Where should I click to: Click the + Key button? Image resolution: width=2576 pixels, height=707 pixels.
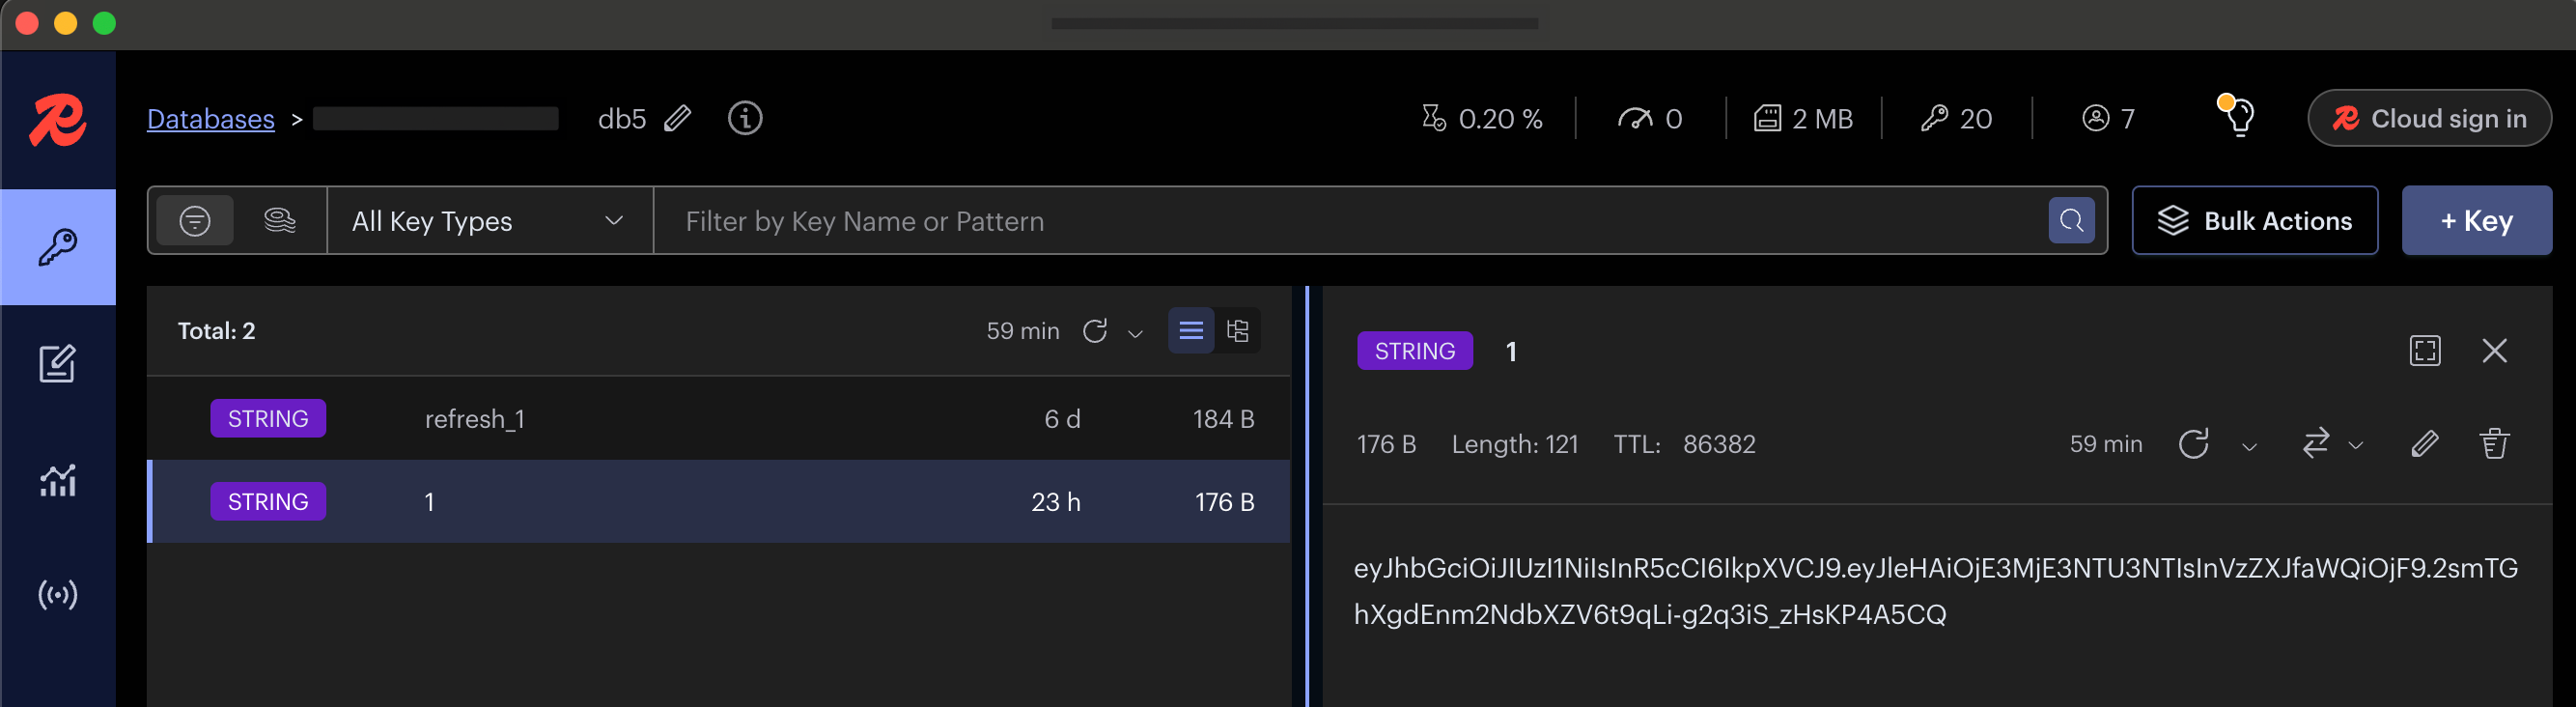(x=2476, y=220)
